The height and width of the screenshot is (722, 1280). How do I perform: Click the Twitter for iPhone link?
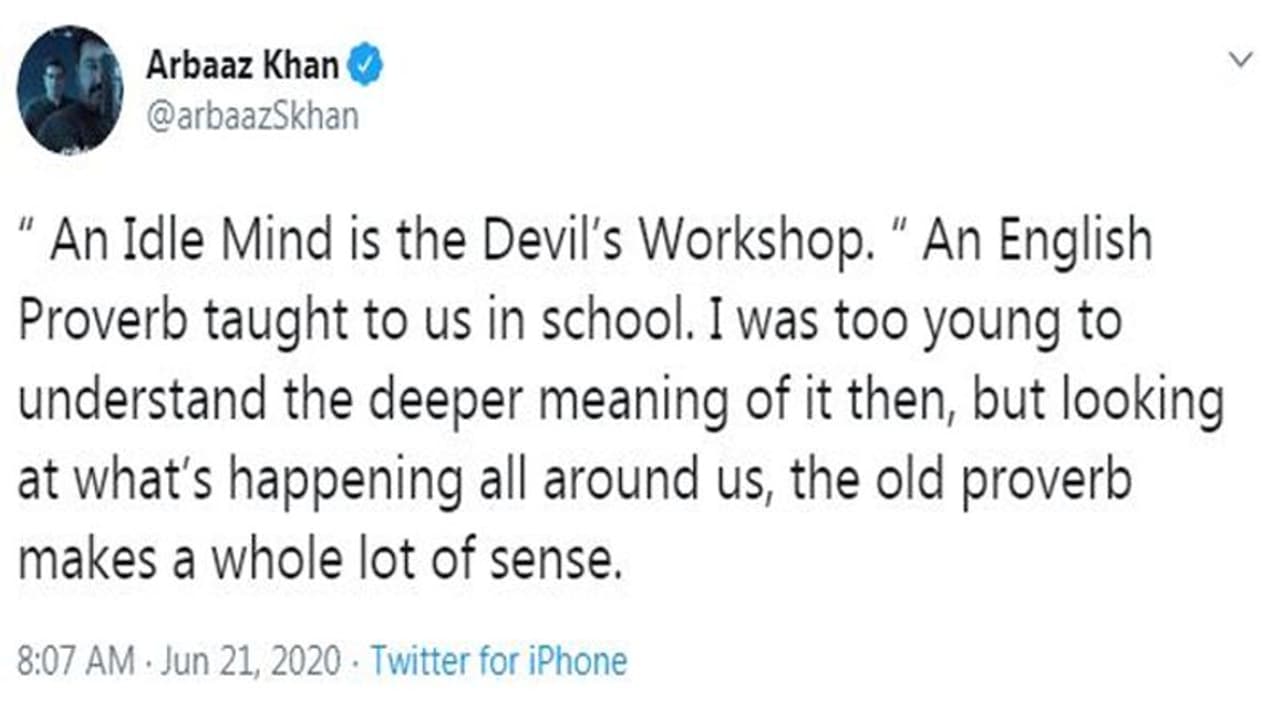click(x=498, y=661)
